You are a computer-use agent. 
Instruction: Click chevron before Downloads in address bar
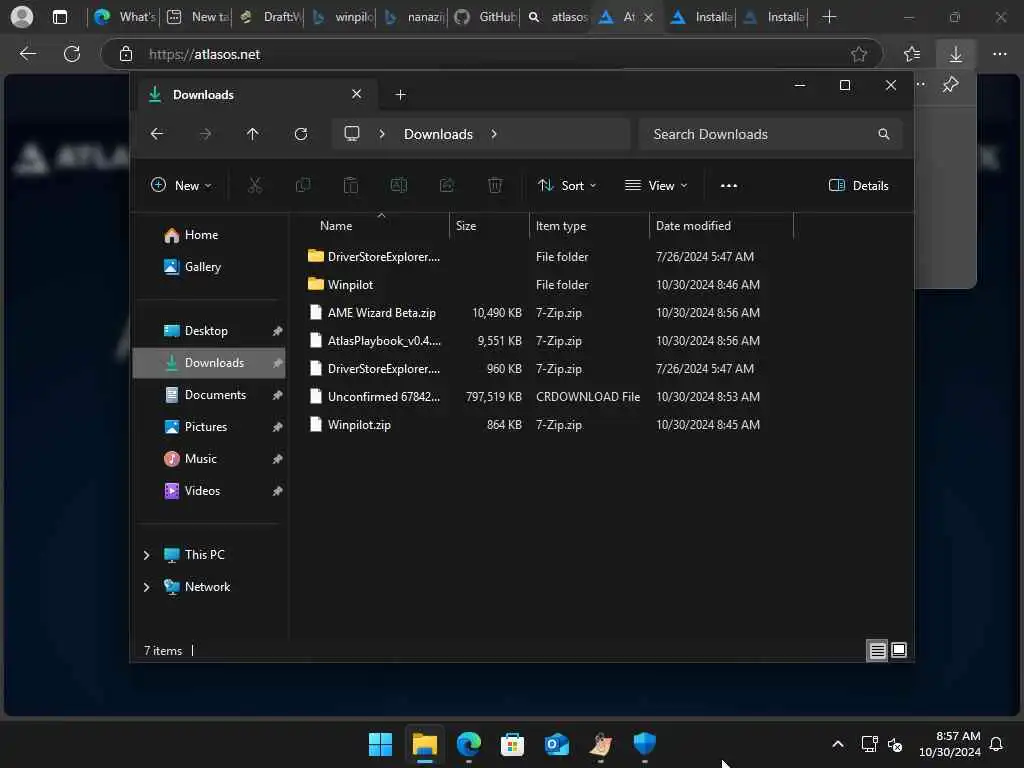click(382, 134)
